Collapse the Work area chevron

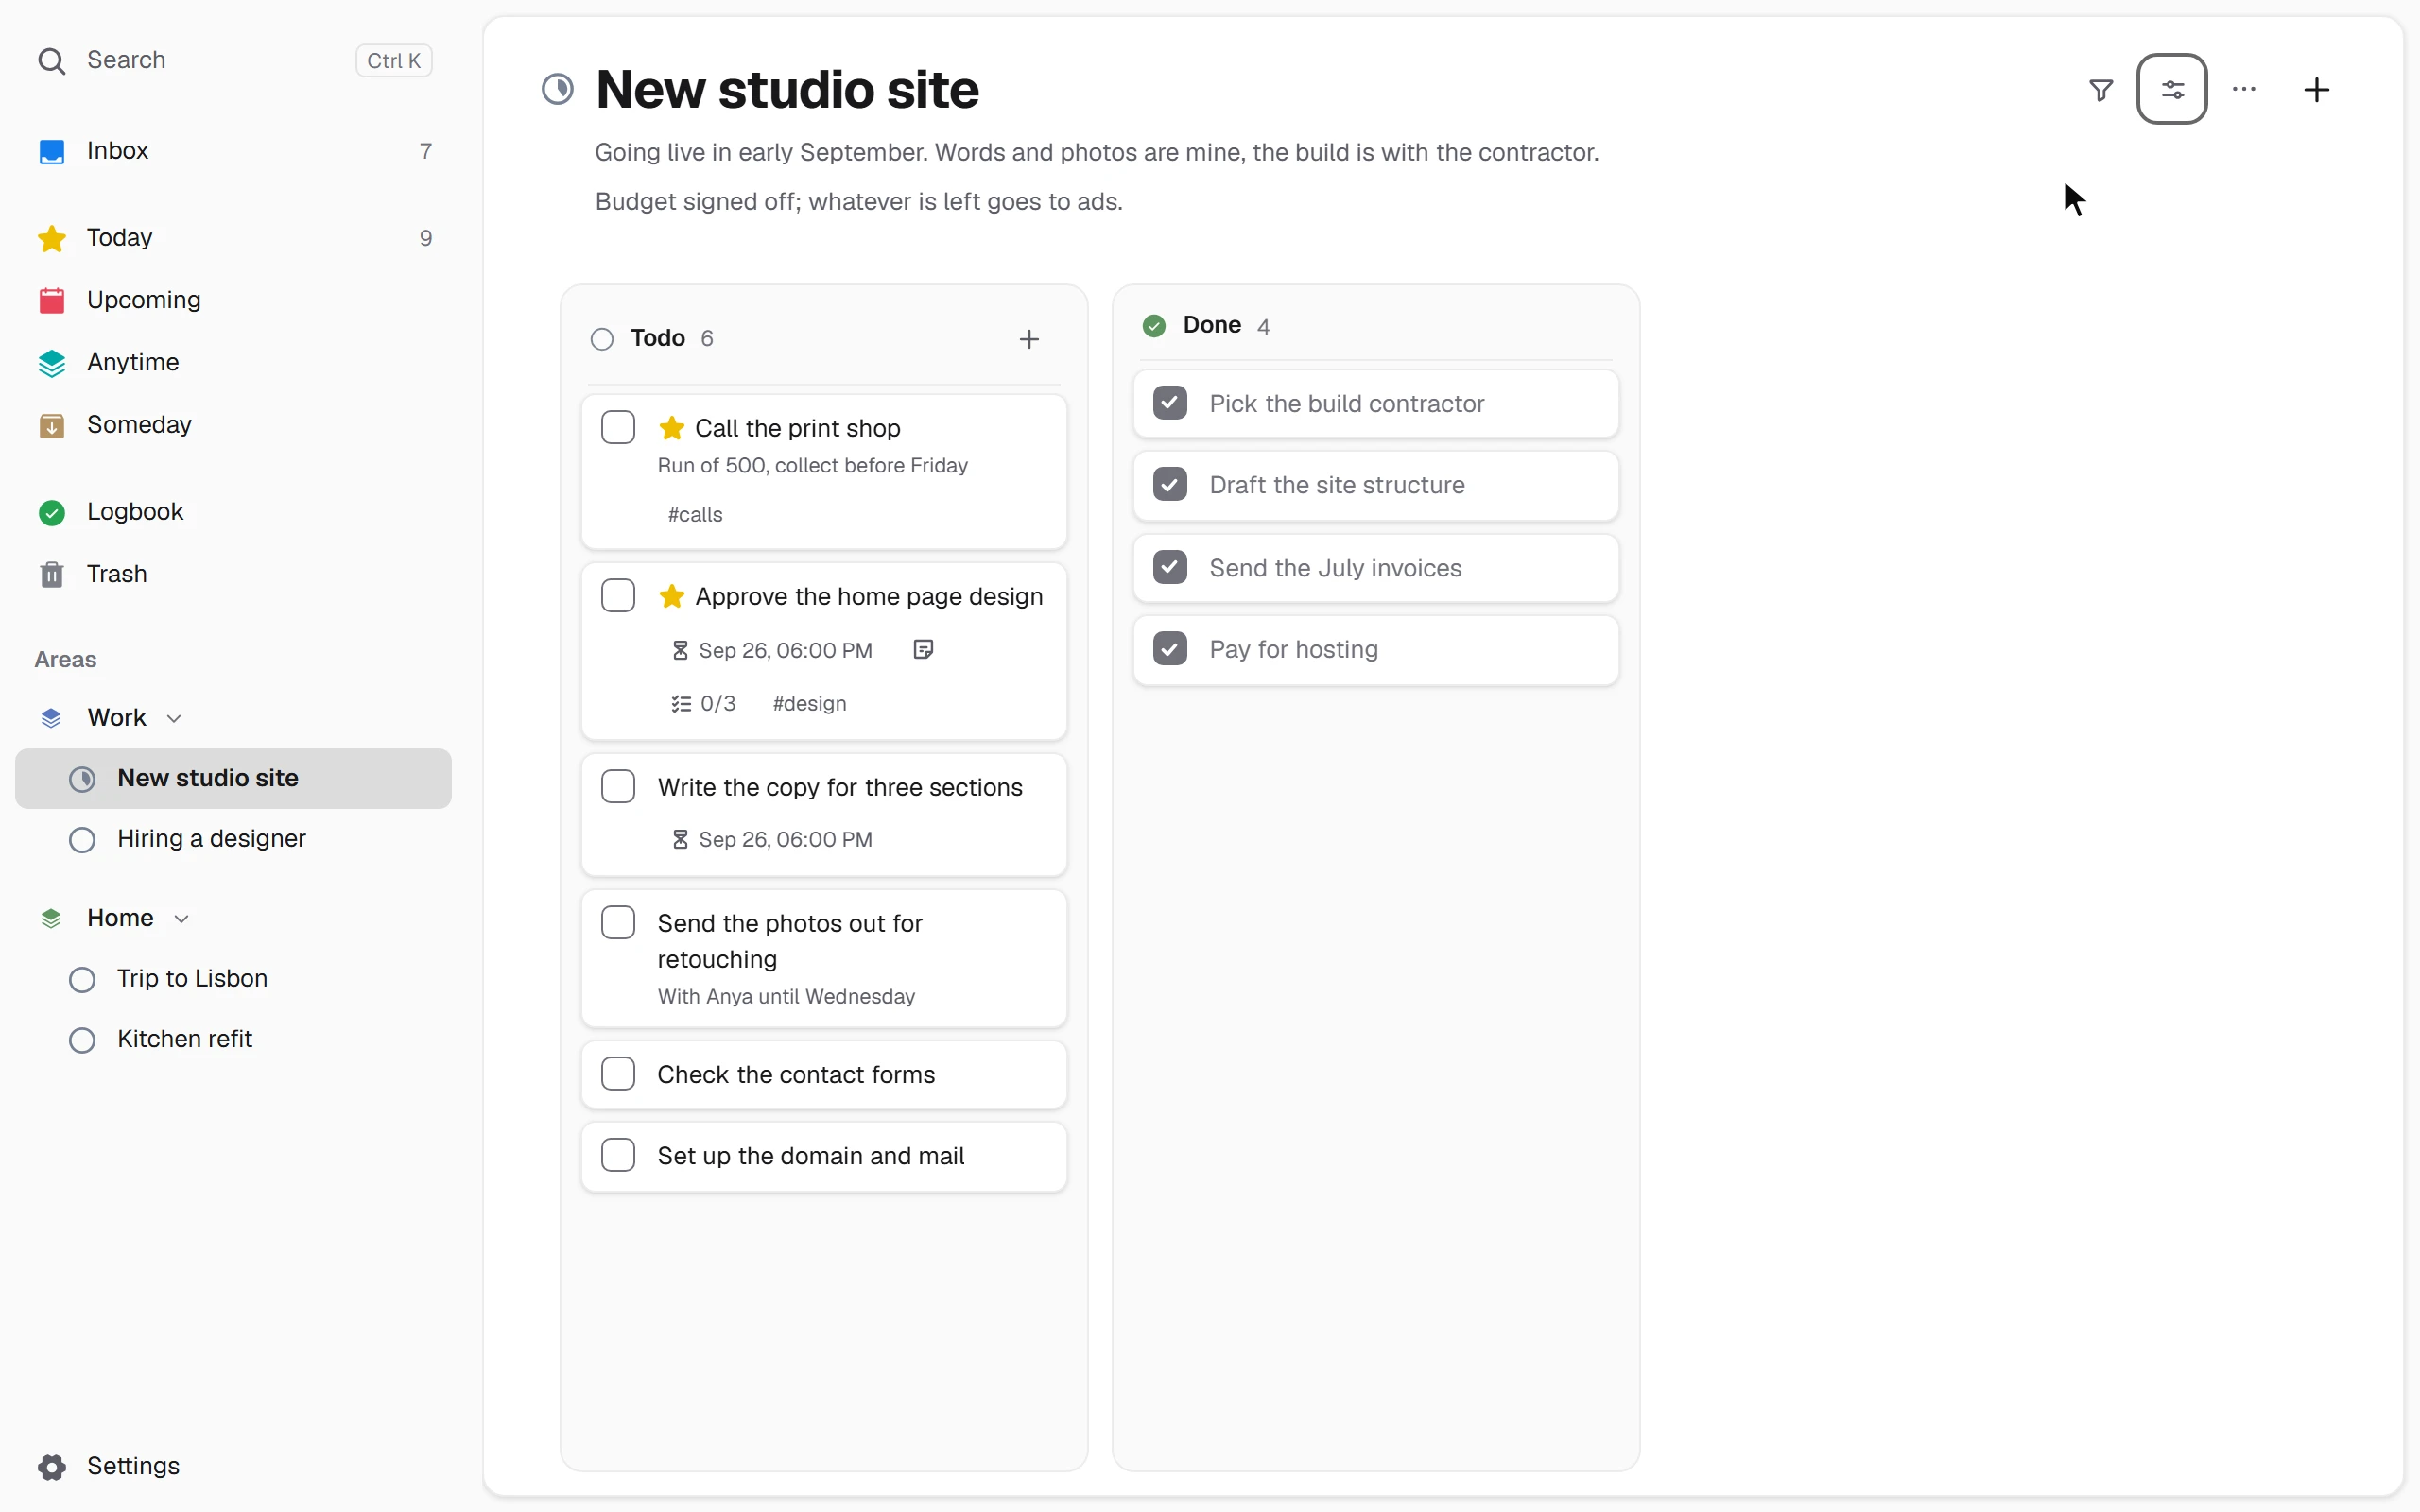[174, 719]
